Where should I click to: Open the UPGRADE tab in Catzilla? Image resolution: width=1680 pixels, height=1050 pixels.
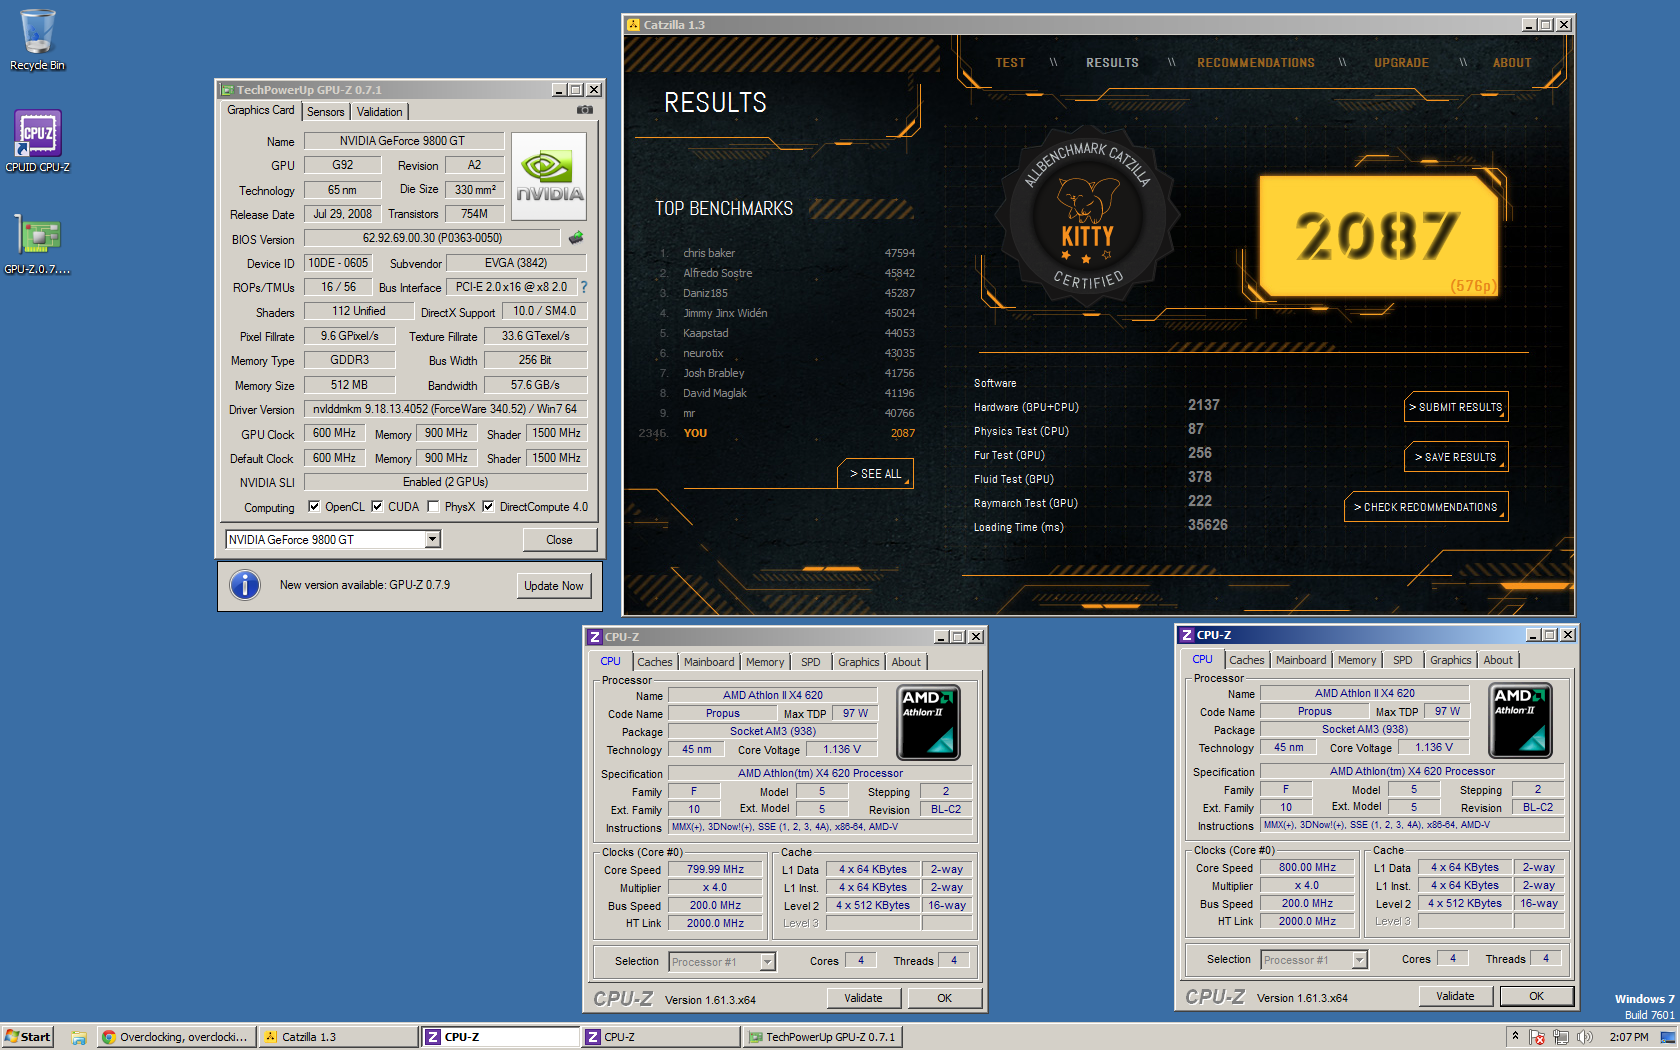(1401, 63)
